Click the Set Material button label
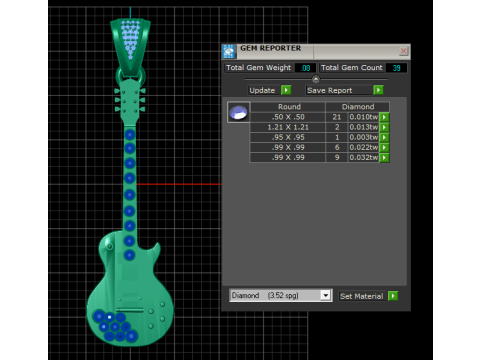The width and height of the screenshot is (480, 360). point(362,296)
